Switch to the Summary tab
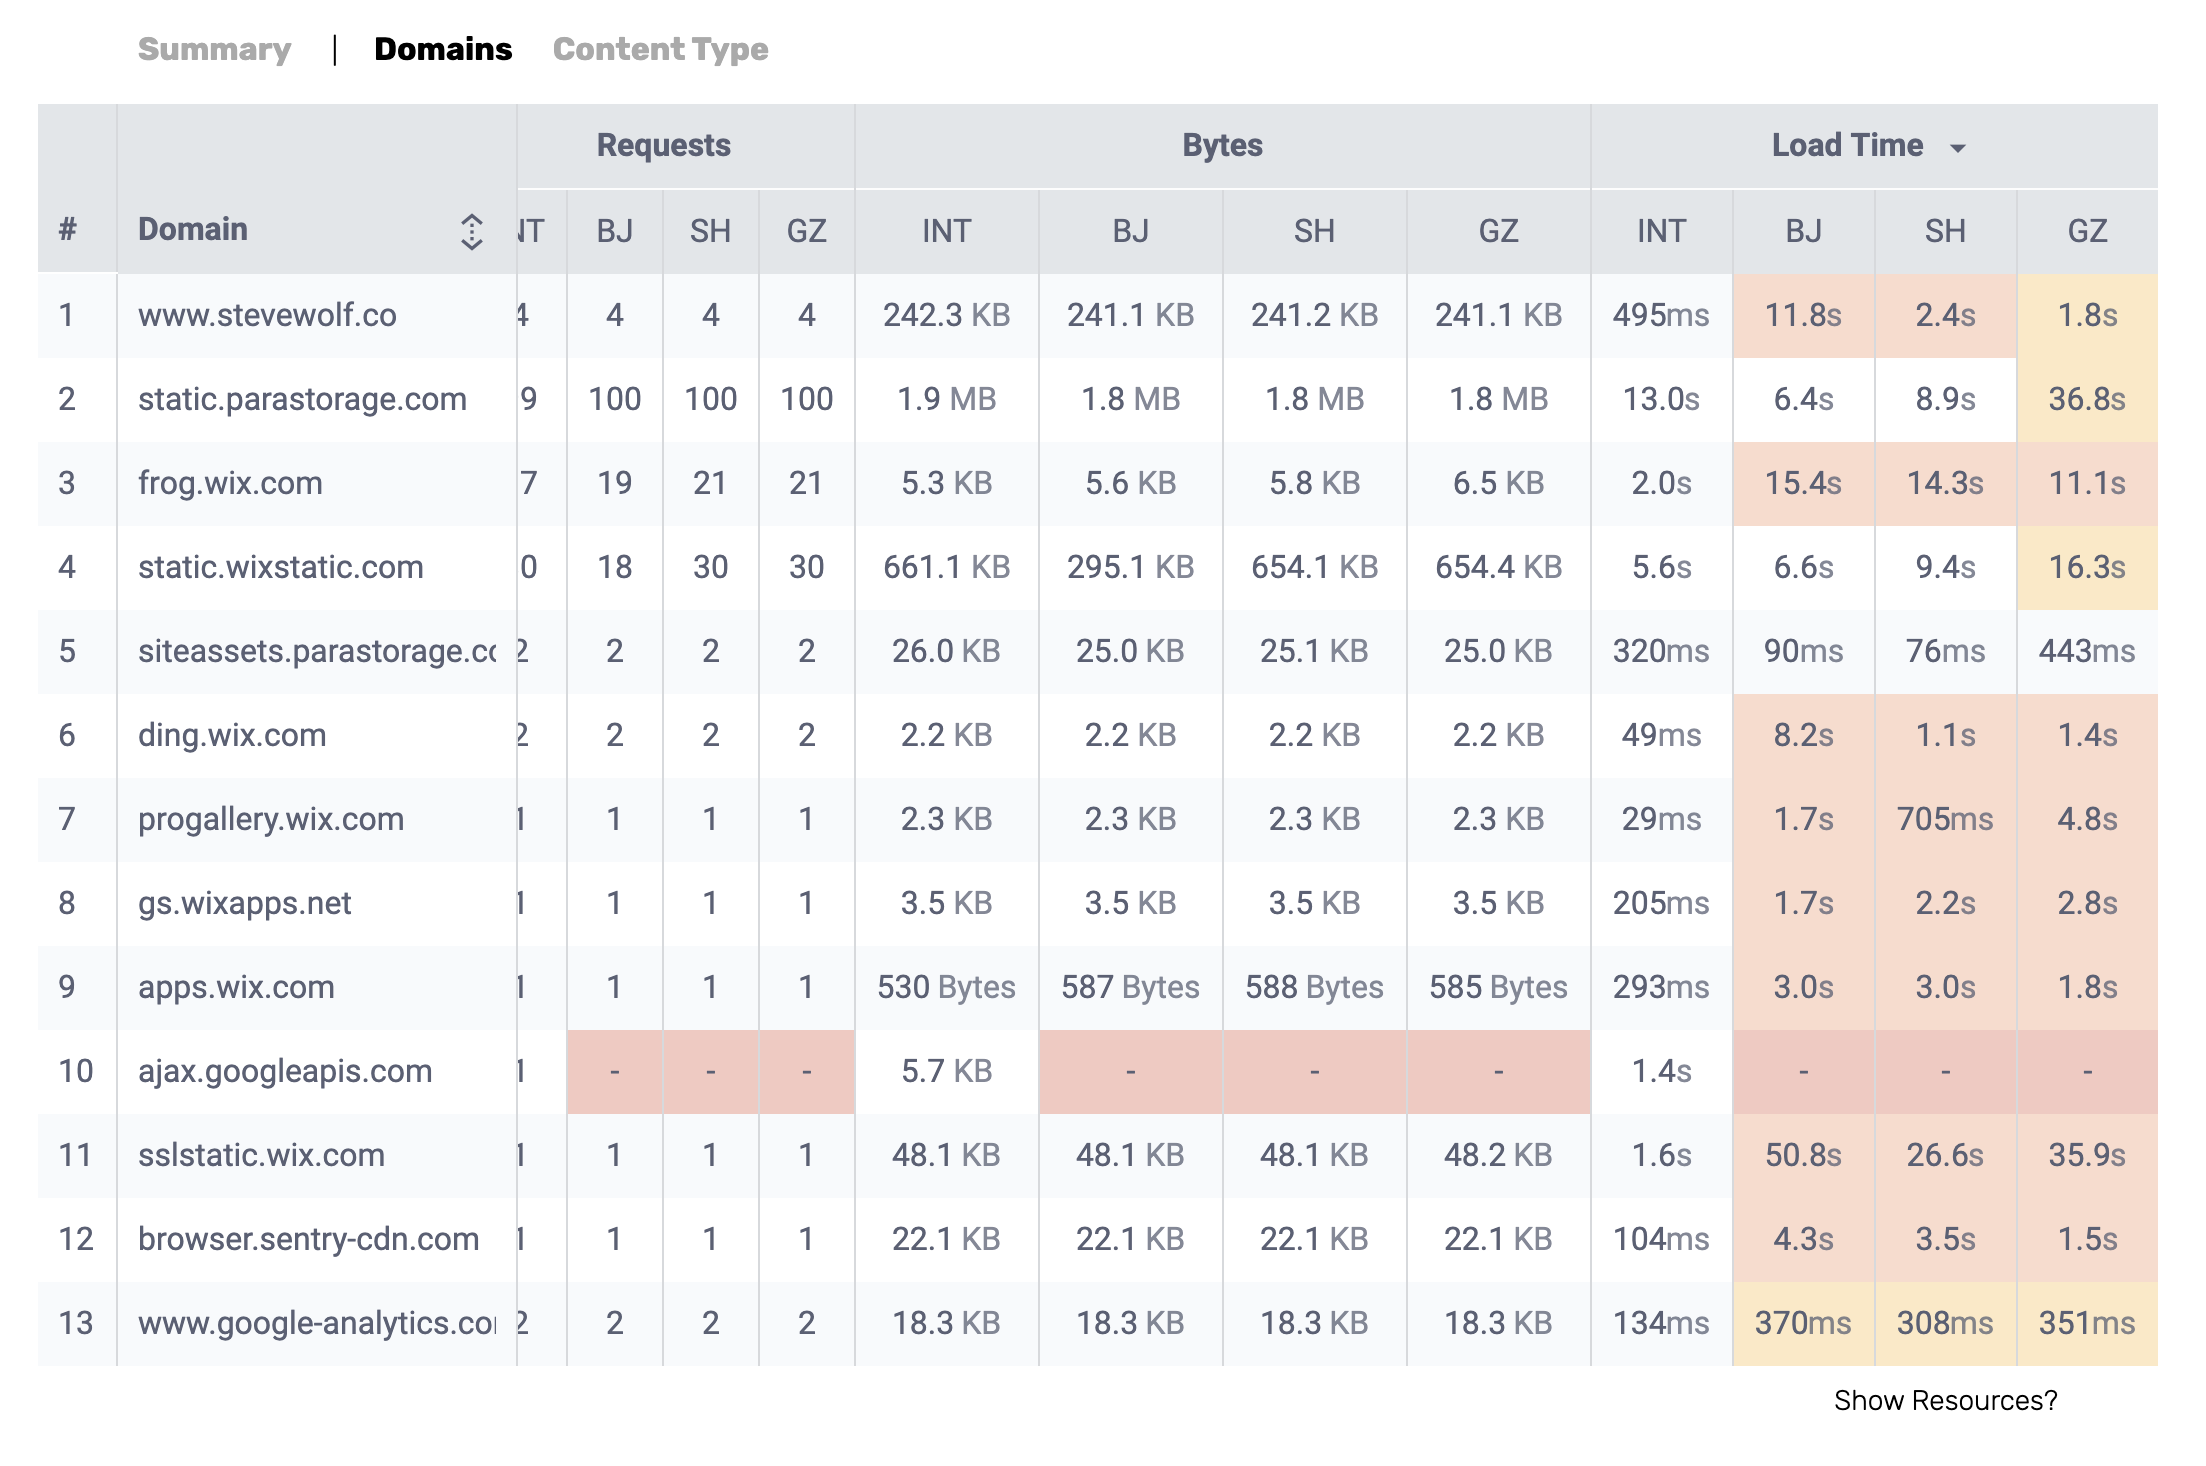 (x=214, y=49)
